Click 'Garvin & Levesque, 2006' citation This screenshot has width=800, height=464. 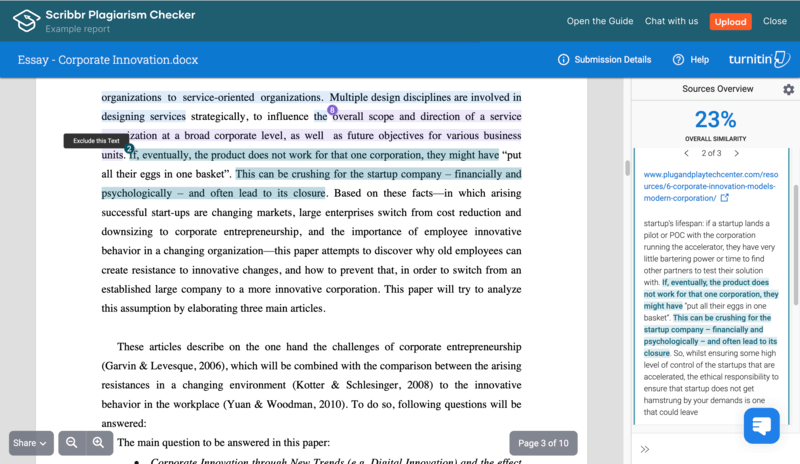pos(163,366)
